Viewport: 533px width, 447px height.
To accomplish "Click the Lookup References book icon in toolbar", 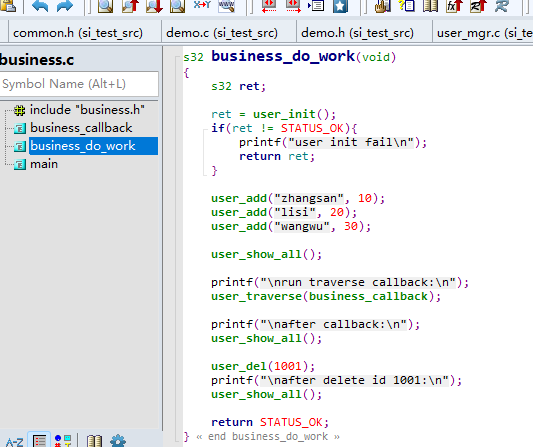I will click(430, 6).
